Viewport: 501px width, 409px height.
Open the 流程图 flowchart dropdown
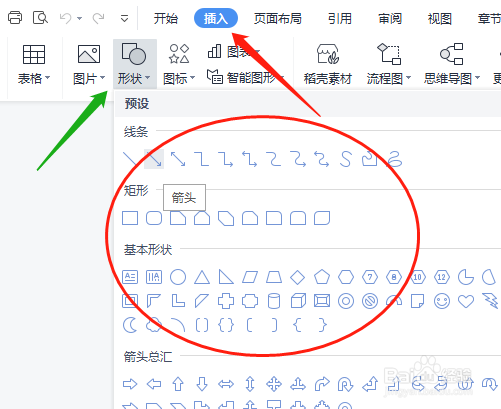pyautogui.click(x=389, y=64)
